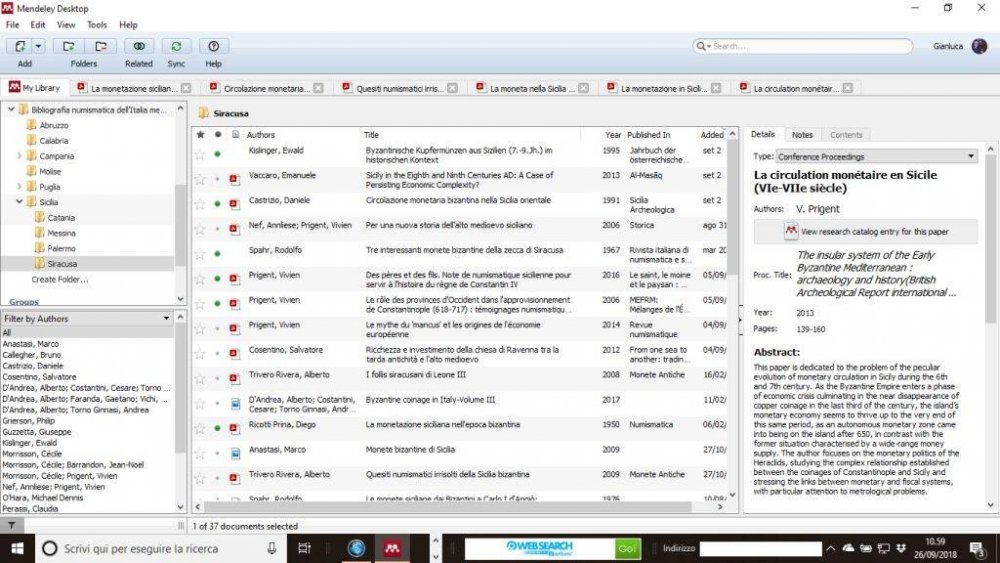Click View research catalog entry for this paper
The height and width of the screenshot is (563, 1000).
click(865, 231)
